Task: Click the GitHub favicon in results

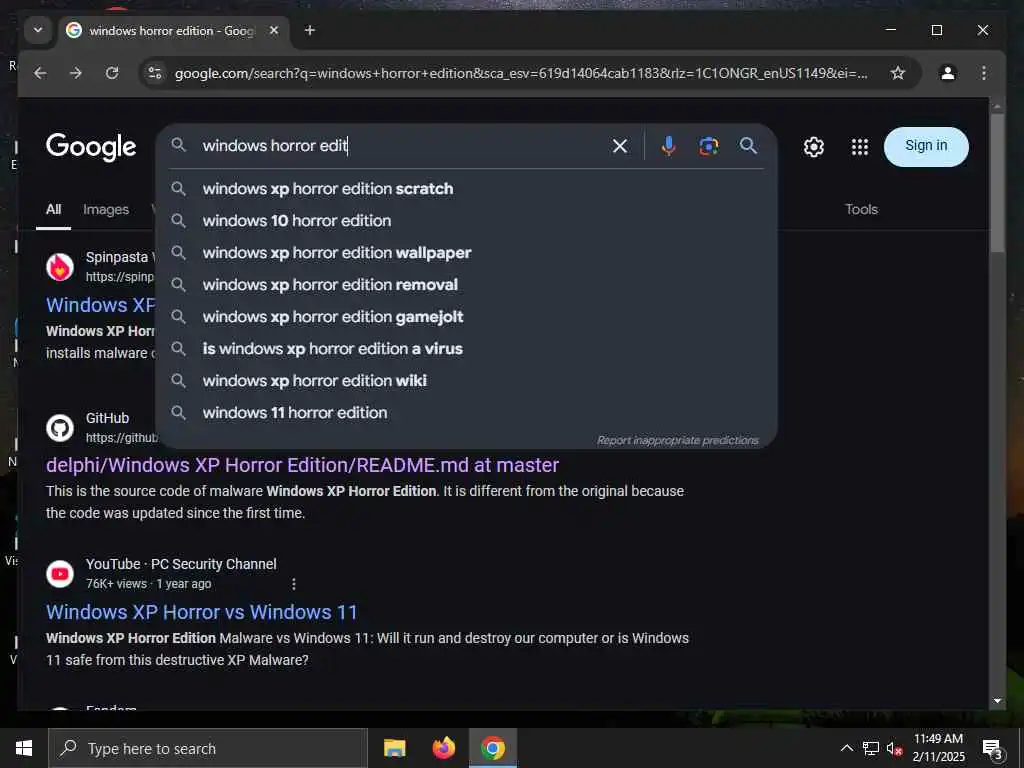Action: [59, 428]
